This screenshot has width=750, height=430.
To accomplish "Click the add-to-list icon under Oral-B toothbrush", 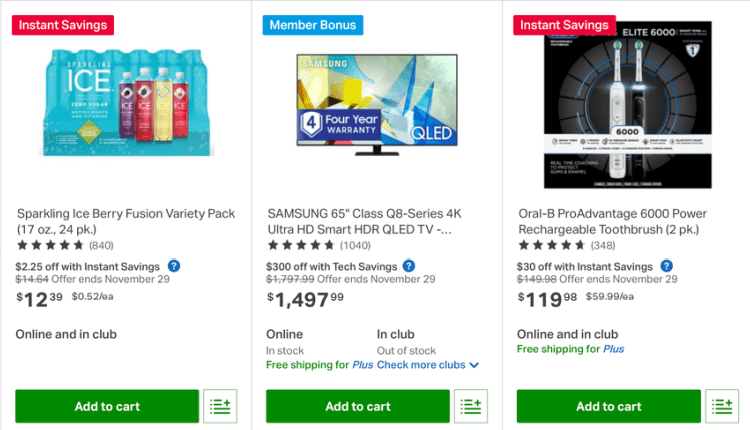I will coord(722,406).
